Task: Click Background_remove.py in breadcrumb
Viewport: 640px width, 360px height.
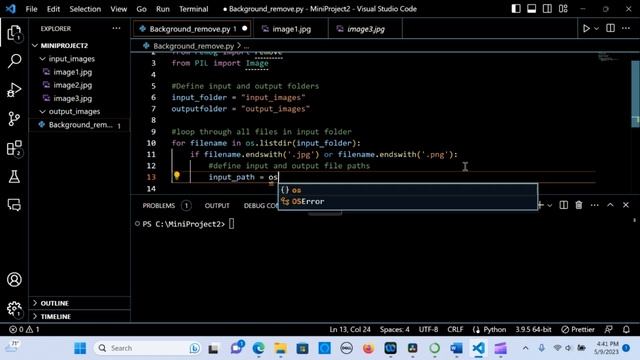Action: (x=193, y=46)
